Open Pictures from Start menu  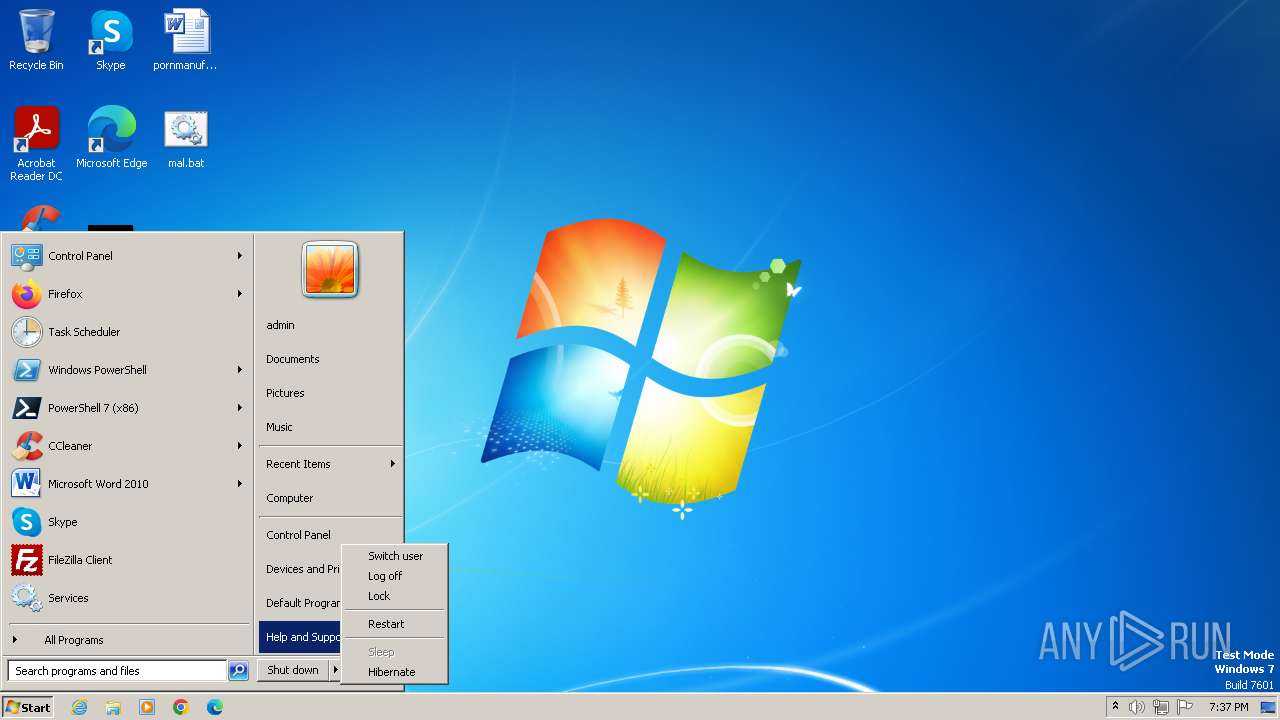330,393
